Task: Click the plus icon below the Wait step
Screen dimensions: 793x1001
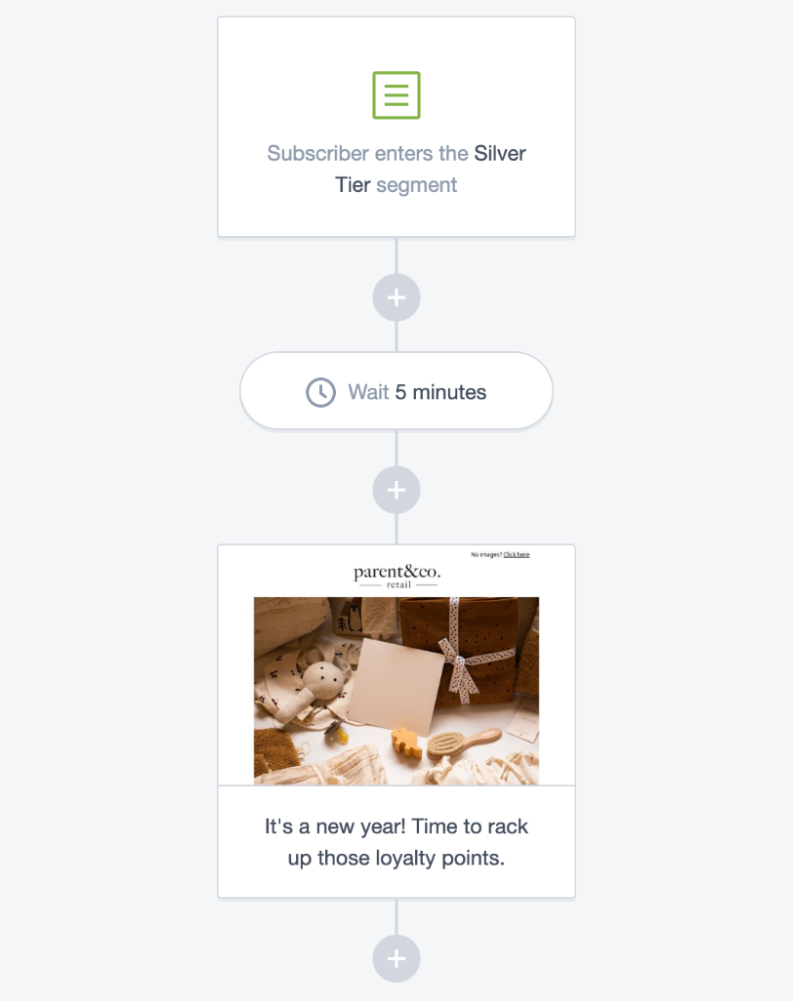Action: click(396, 489)
